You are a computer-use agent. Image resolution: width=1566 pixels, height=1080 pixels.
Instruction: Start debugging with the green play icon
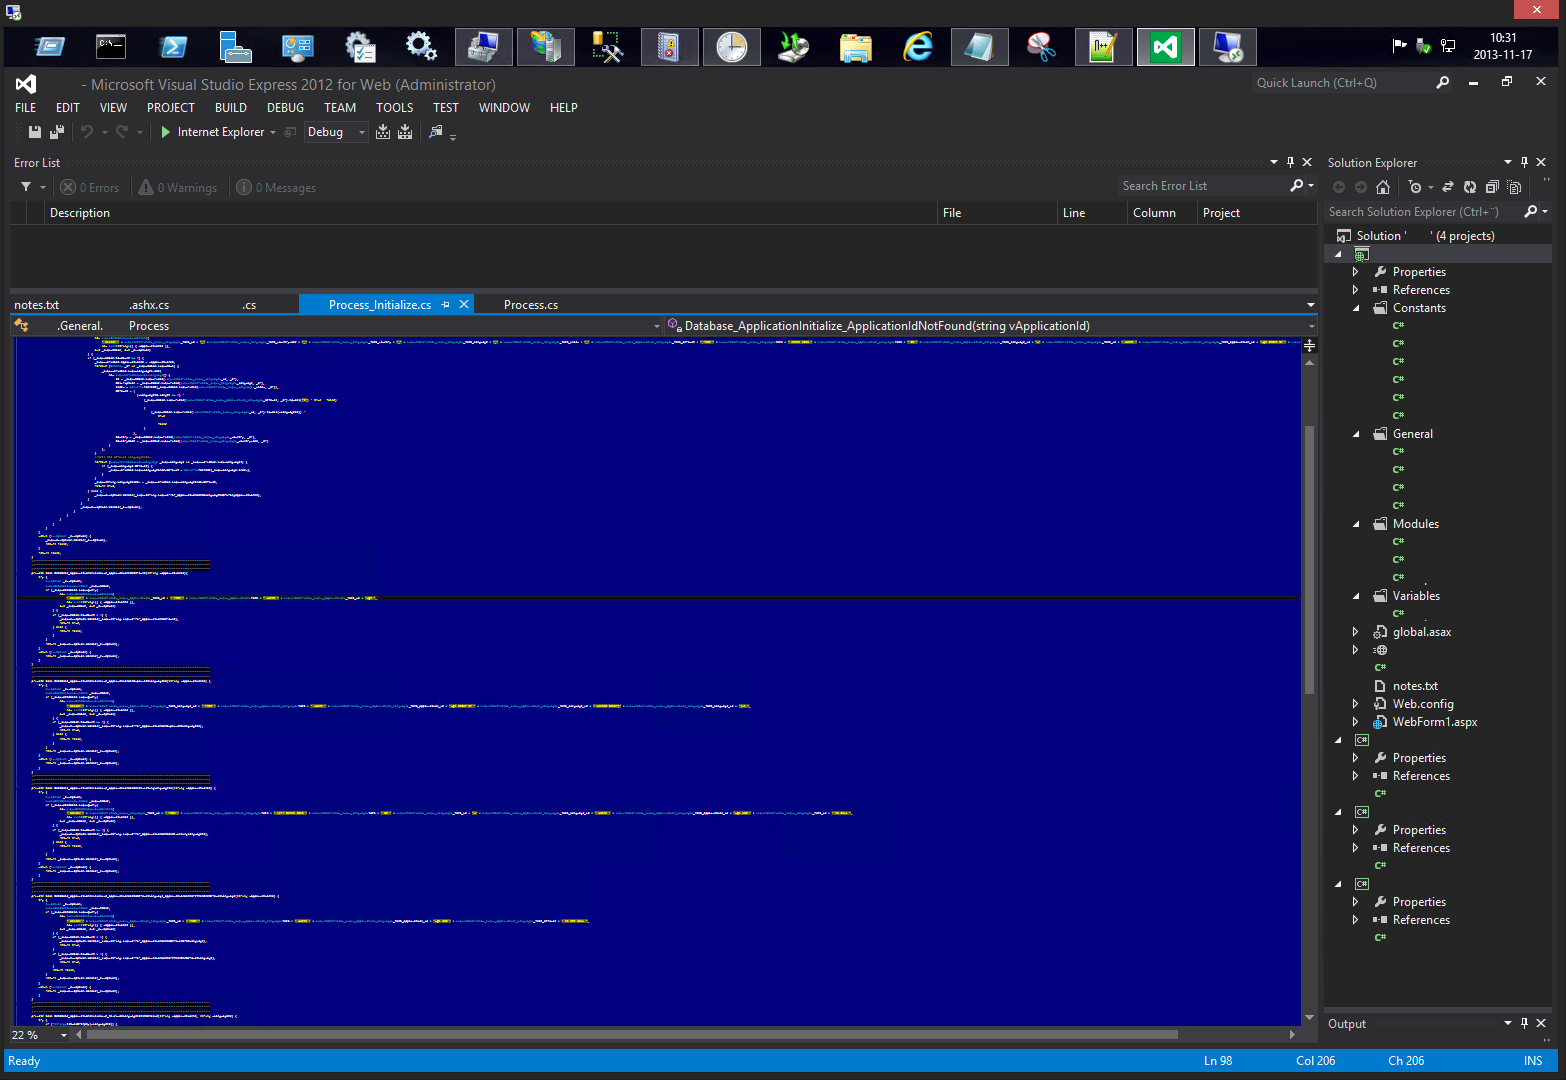click(166, 132)
